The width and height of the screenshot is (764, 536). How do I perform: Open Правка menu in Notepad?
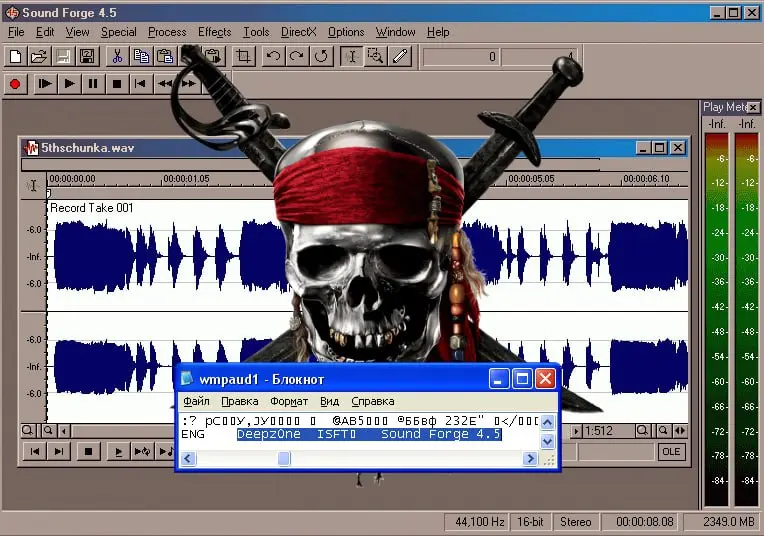tap(240, 401)
